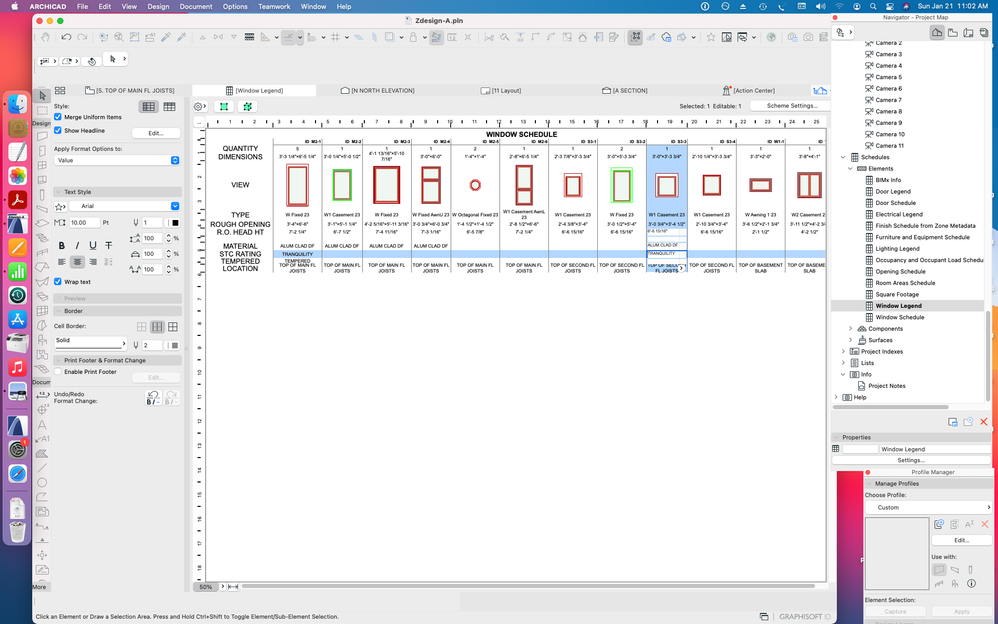Select Door Schedule in Navigator tree
998x624 pixels.
click(895, 202)
